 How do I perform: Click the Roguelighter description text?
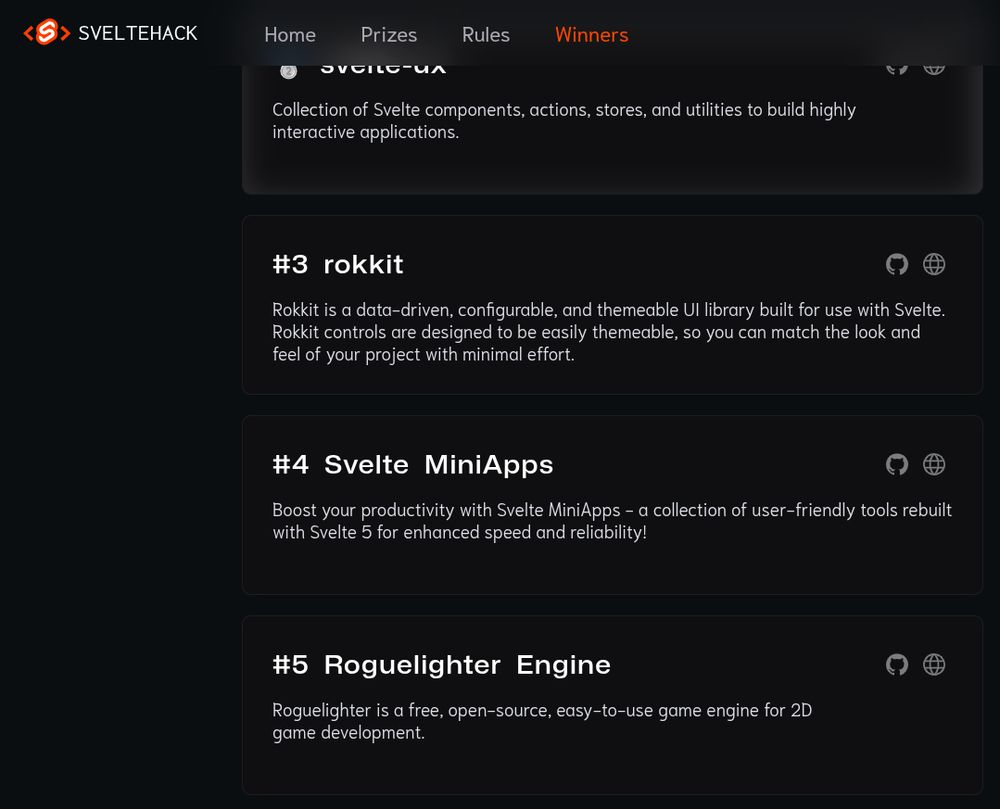coord(542,721)
